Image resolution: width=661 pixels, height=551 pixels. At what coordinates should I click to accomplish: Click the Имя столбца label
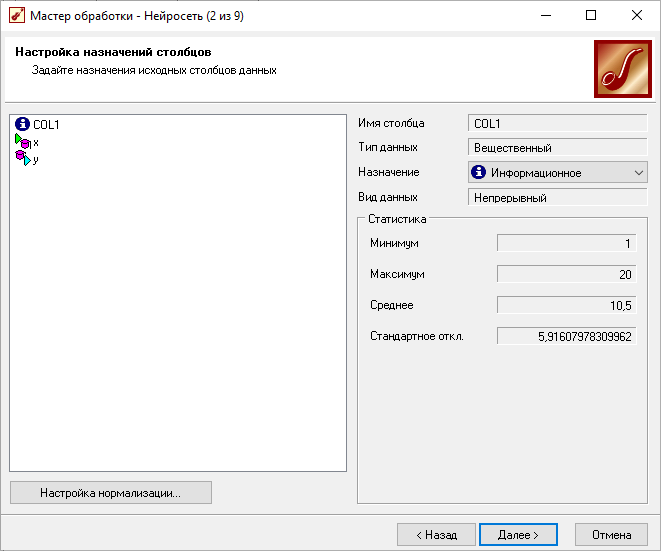pos(391,123)
